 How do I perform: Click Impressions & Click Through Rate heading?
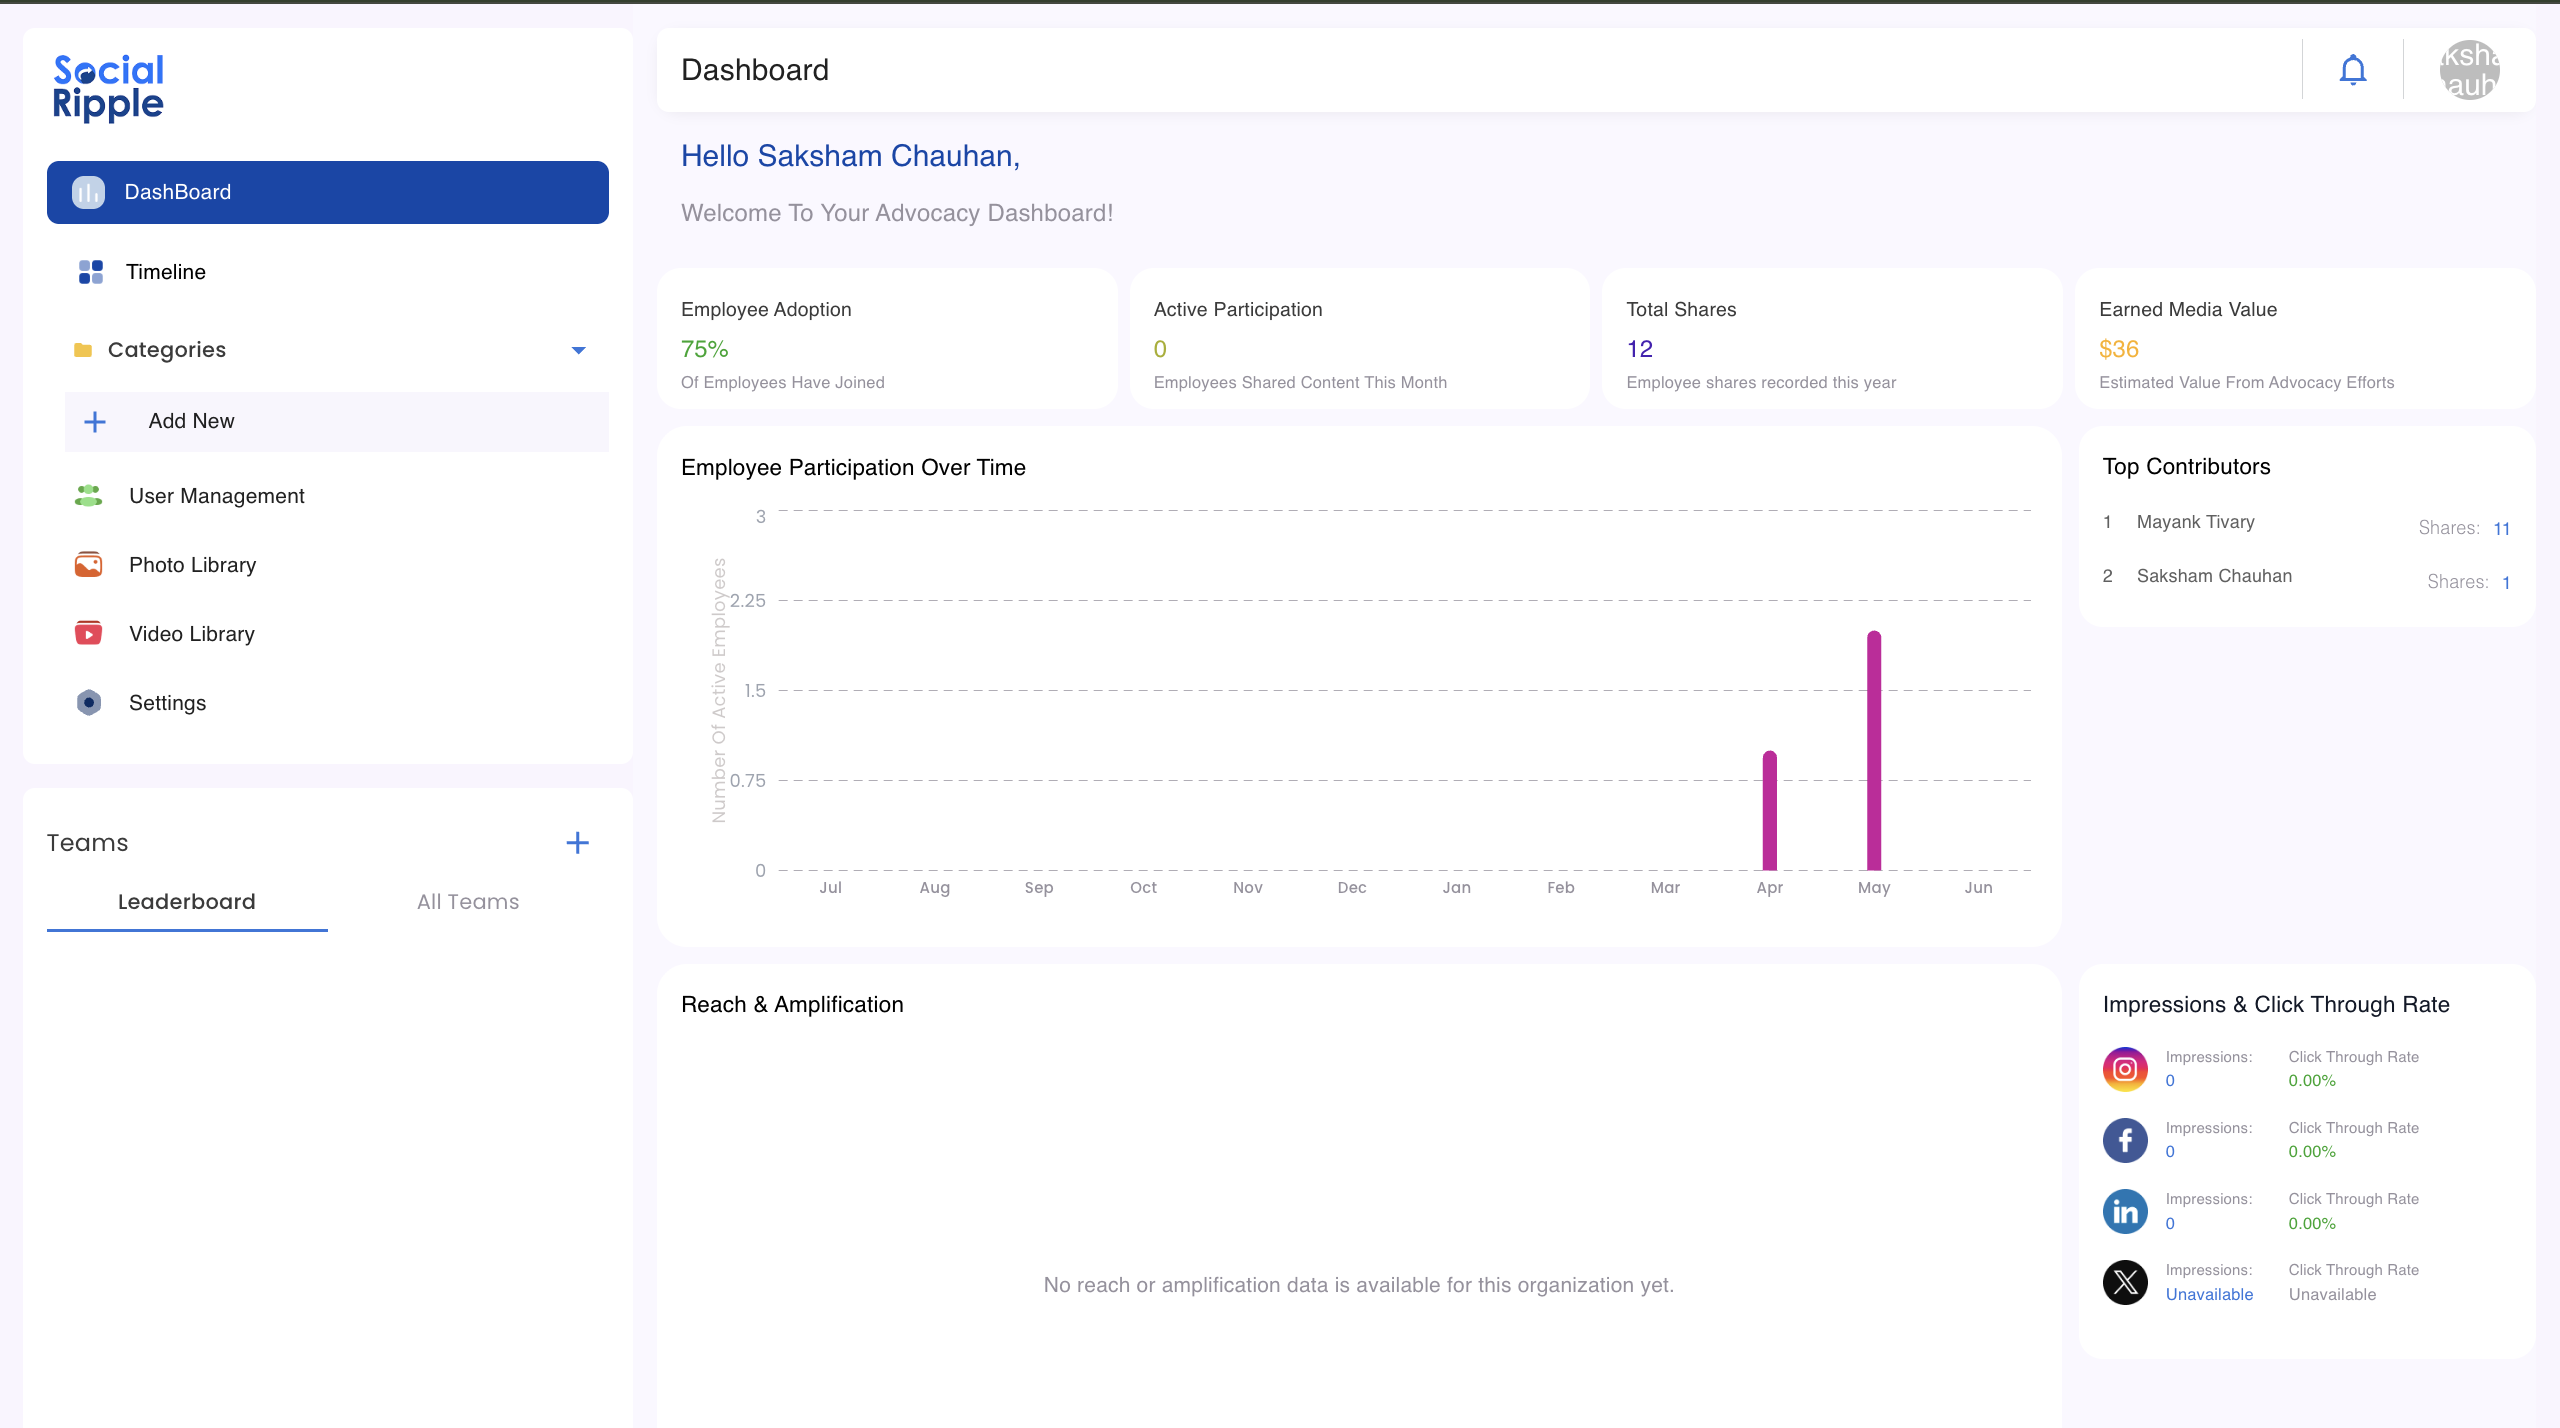click(x=2276, y=1004)
